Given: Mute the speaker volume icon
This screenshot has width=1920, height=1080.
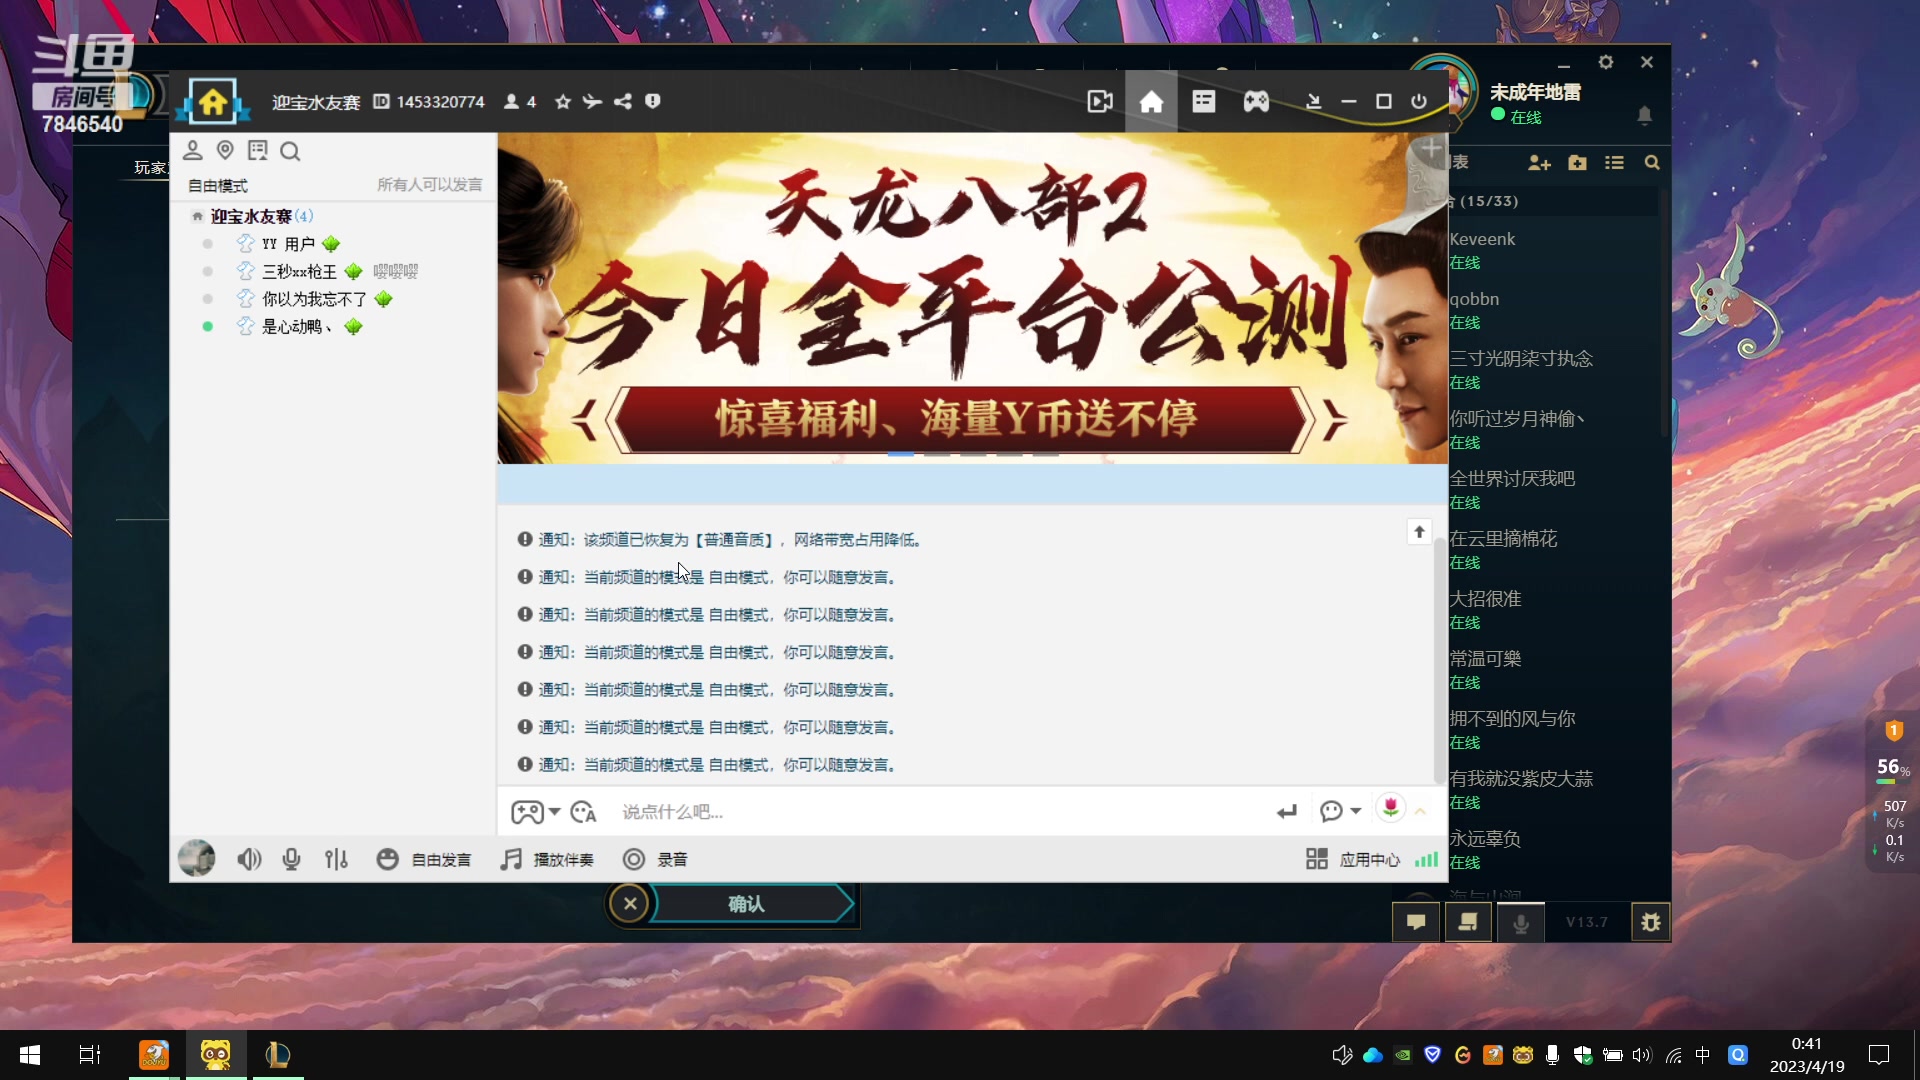Looking at the screenshot, I should (249, 859).
